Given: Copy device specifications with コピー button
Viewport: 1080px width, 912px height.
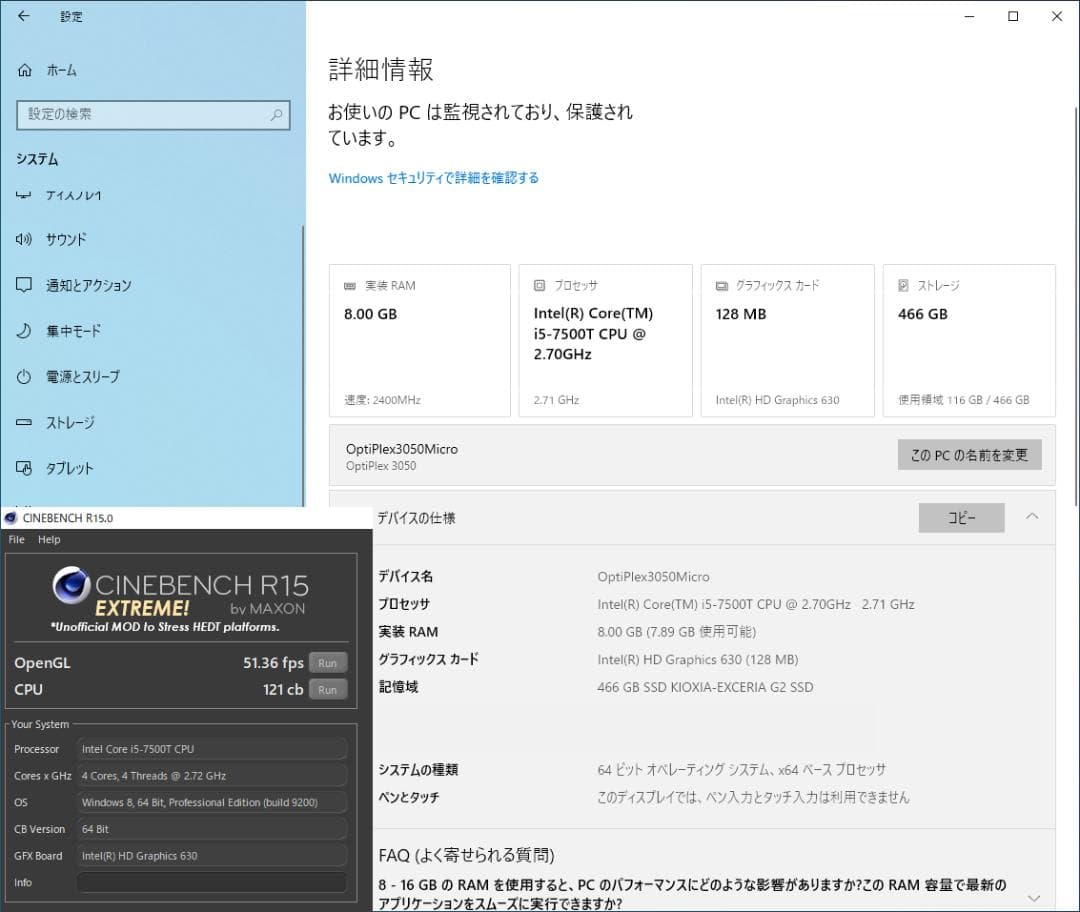Looking at the screenshot, I should coord(961,518).
